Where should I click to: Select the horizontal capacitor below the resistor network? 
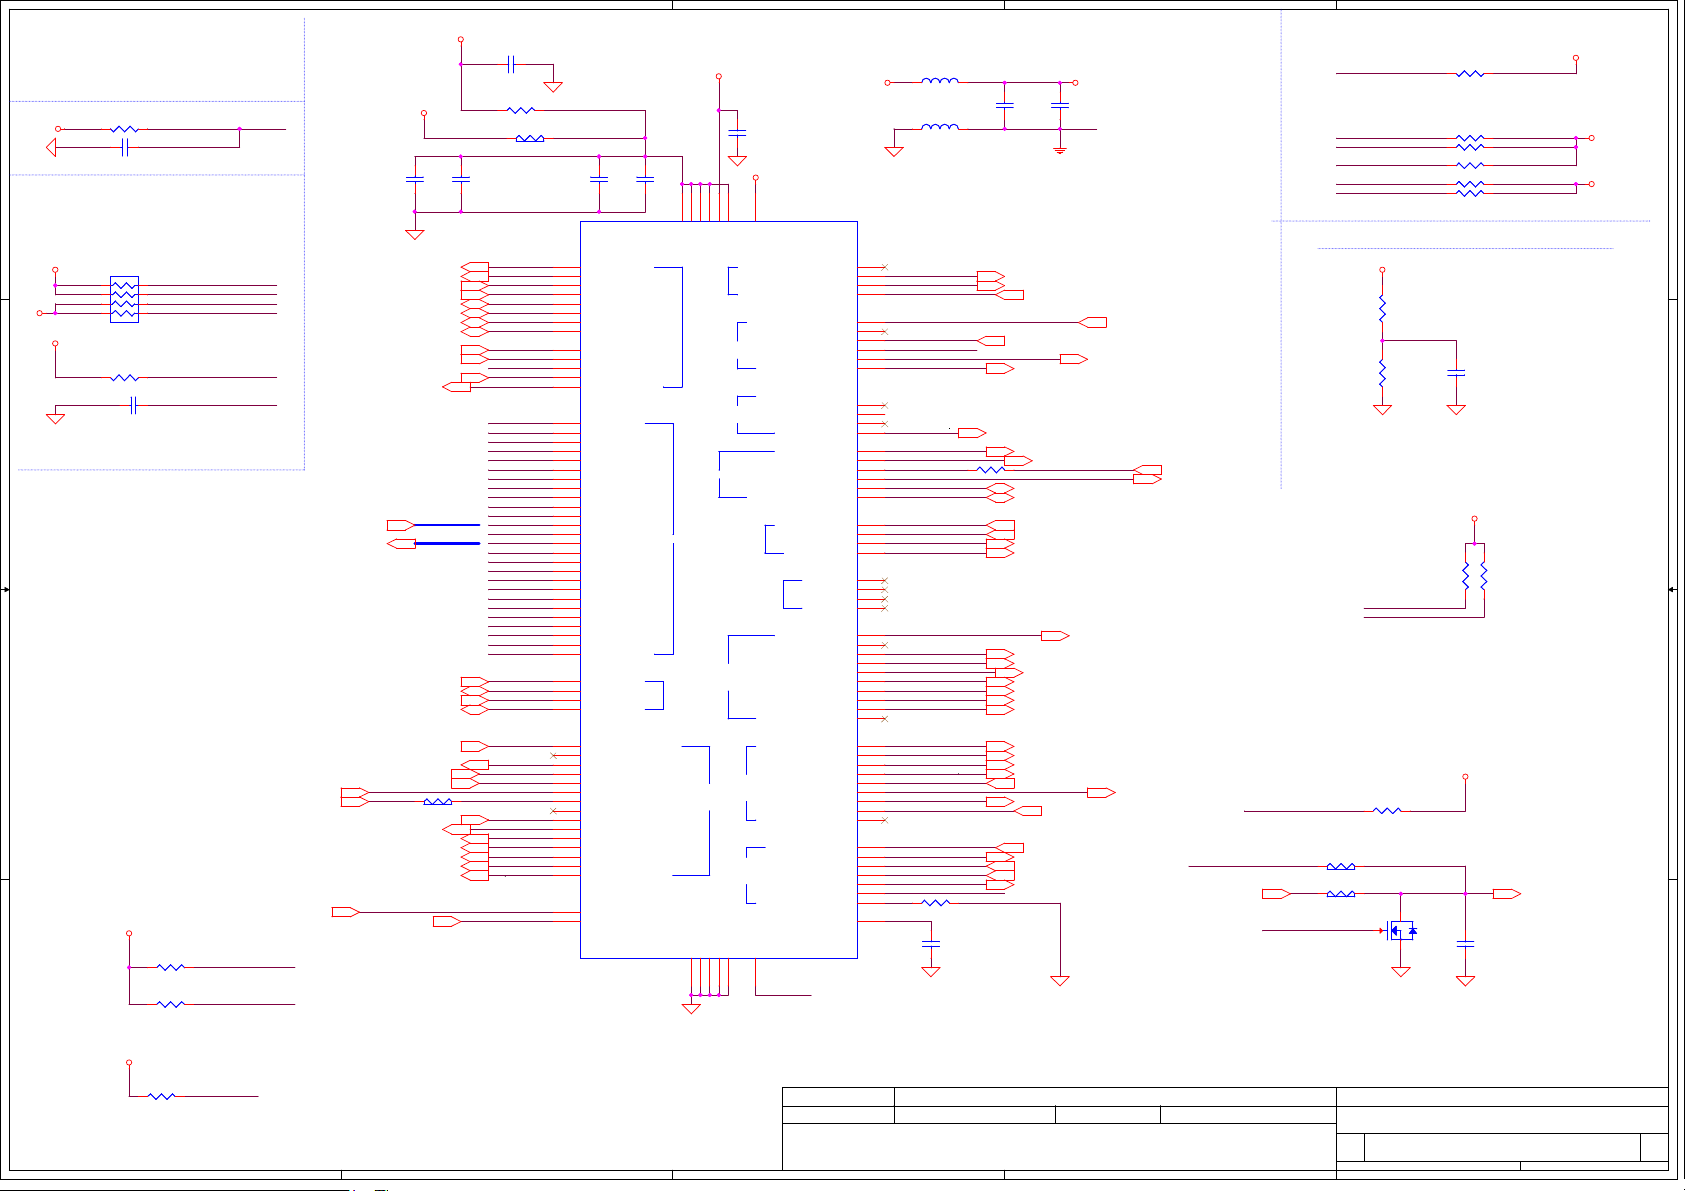click(133, 405)
